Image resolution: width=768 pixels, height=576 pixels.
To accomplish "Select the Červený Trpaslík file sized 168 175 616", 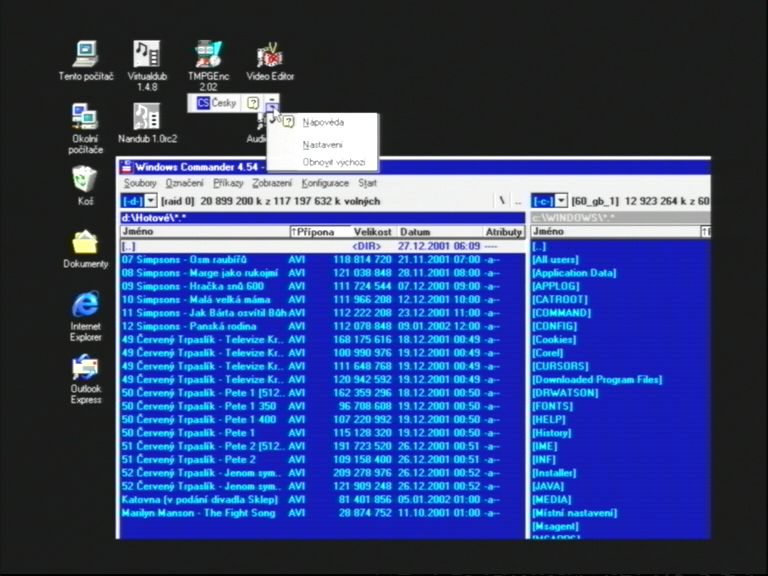I will pyautogui.click(x=322, y=339).
